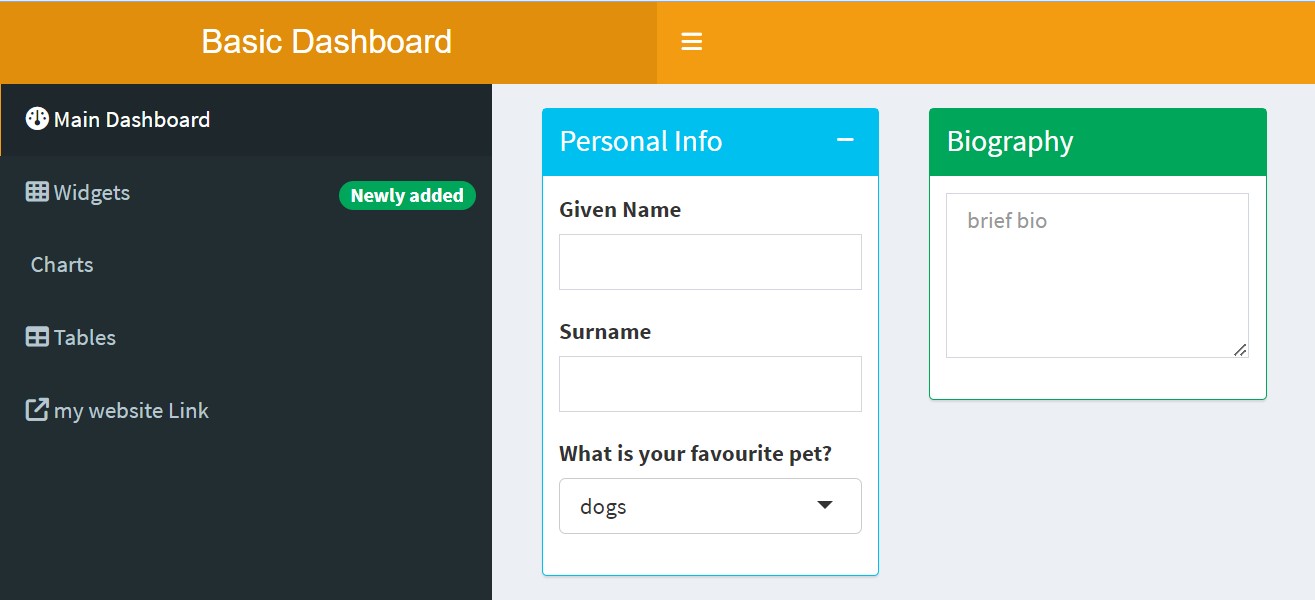Image resolution: width=1315 pixels, height=600 pixels.
Task: Follow the my website Link
Action: pos(132,409)
